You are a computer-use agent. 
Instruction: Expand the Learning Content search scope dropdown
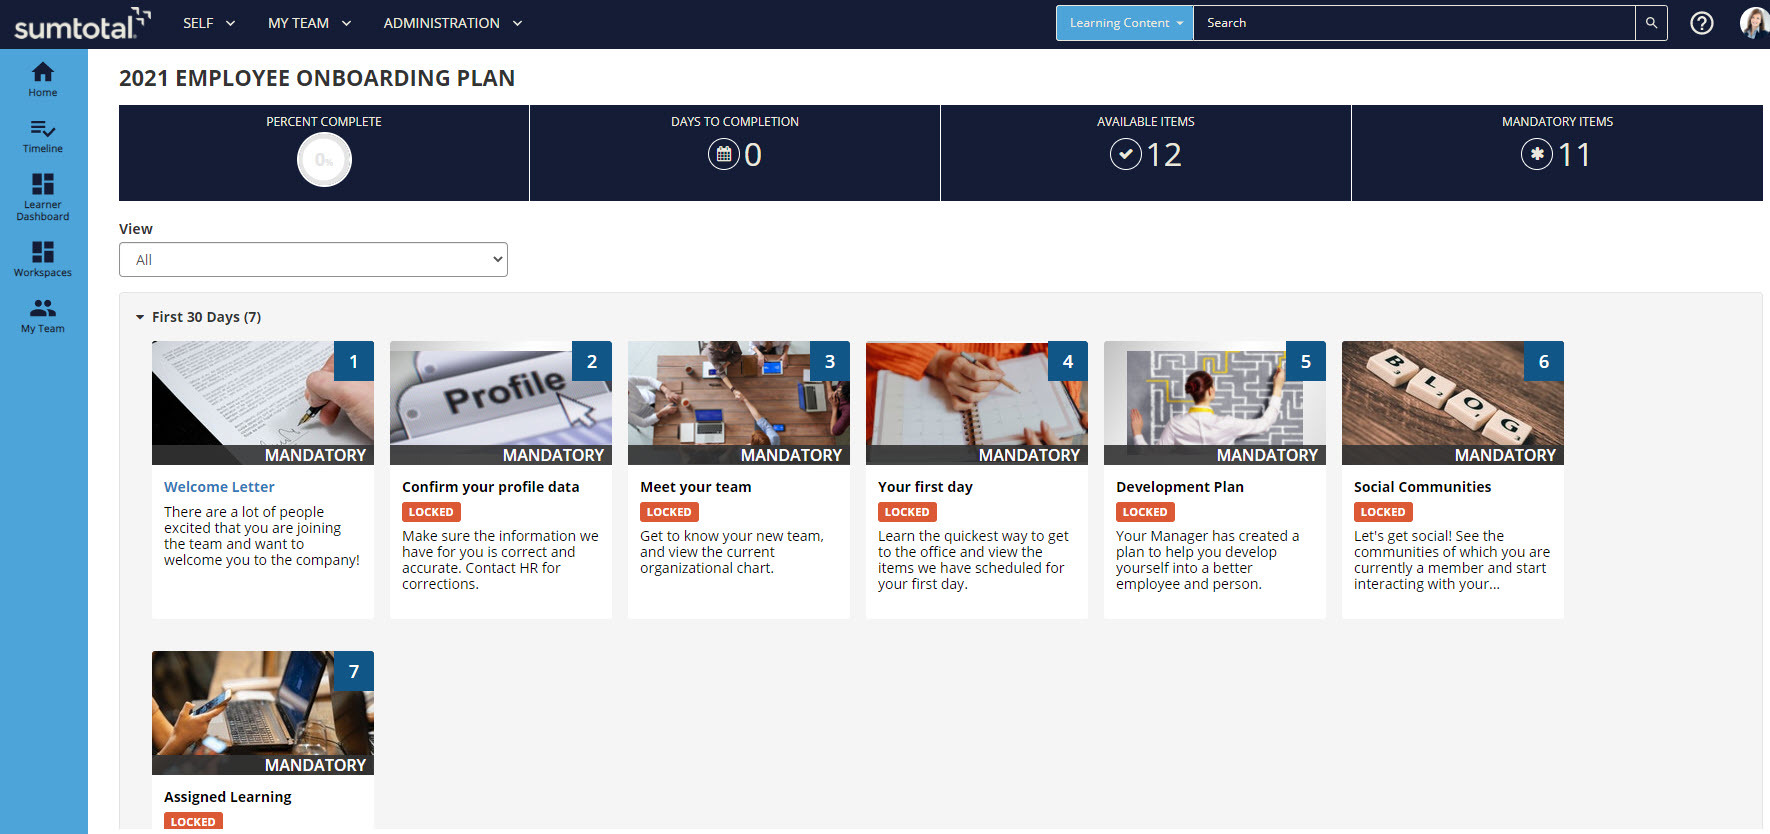click(1124, 23)
